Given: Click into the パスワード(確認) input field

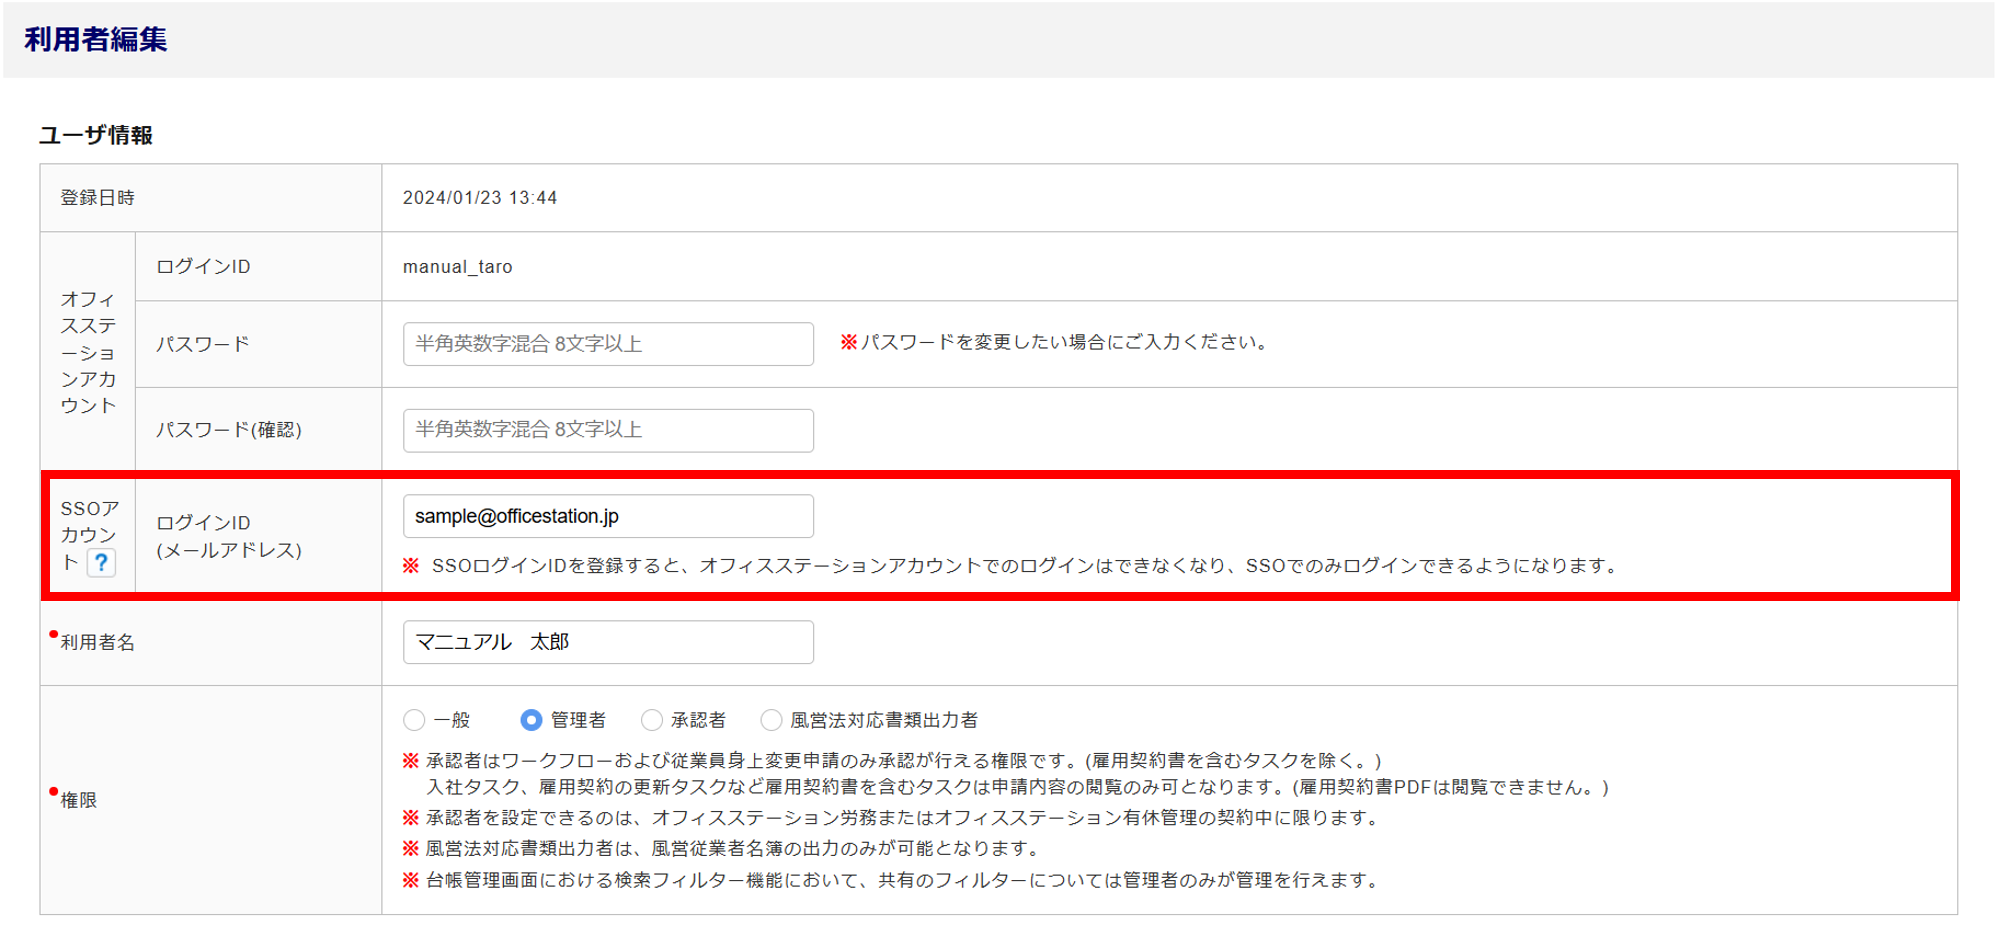Looking at the screenshot, I should coord(608,430).
